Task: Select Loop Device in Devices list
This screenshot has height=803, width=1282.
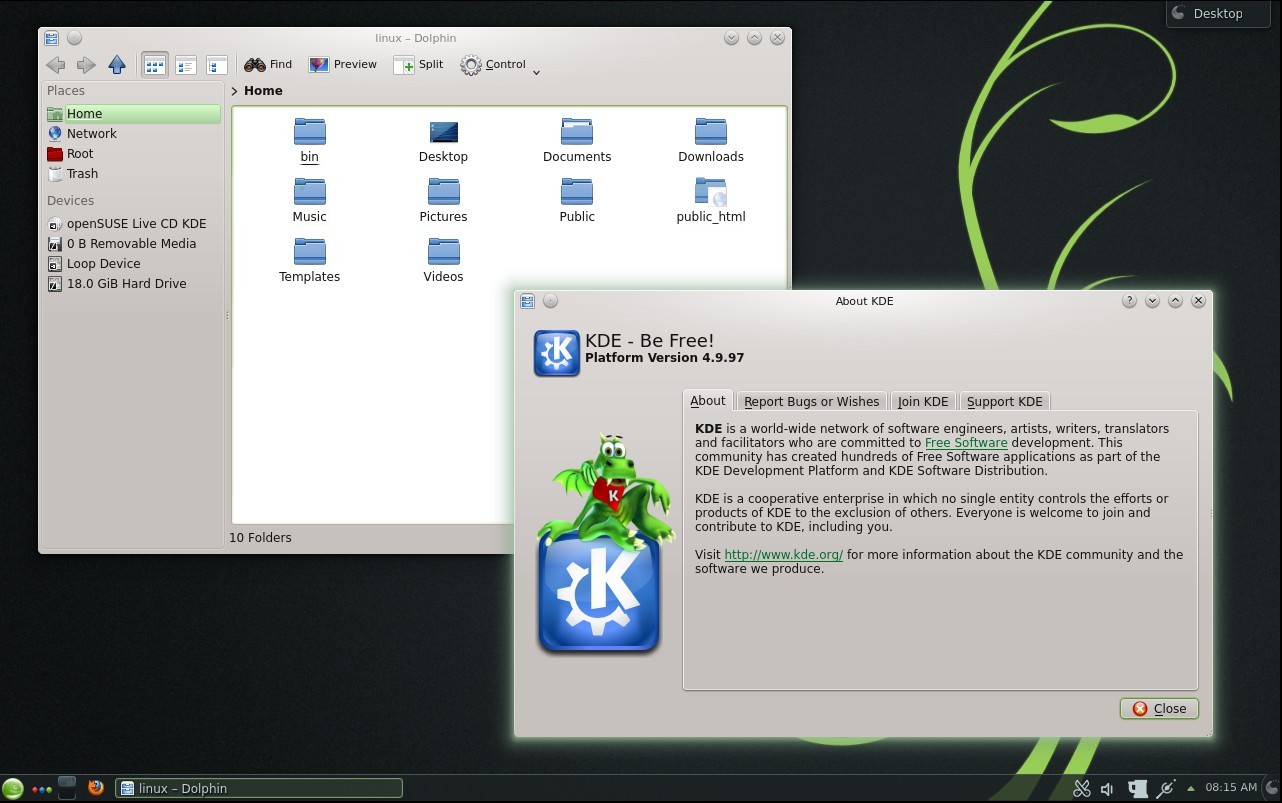Action: pyautogui.click(x=133, y=264)
